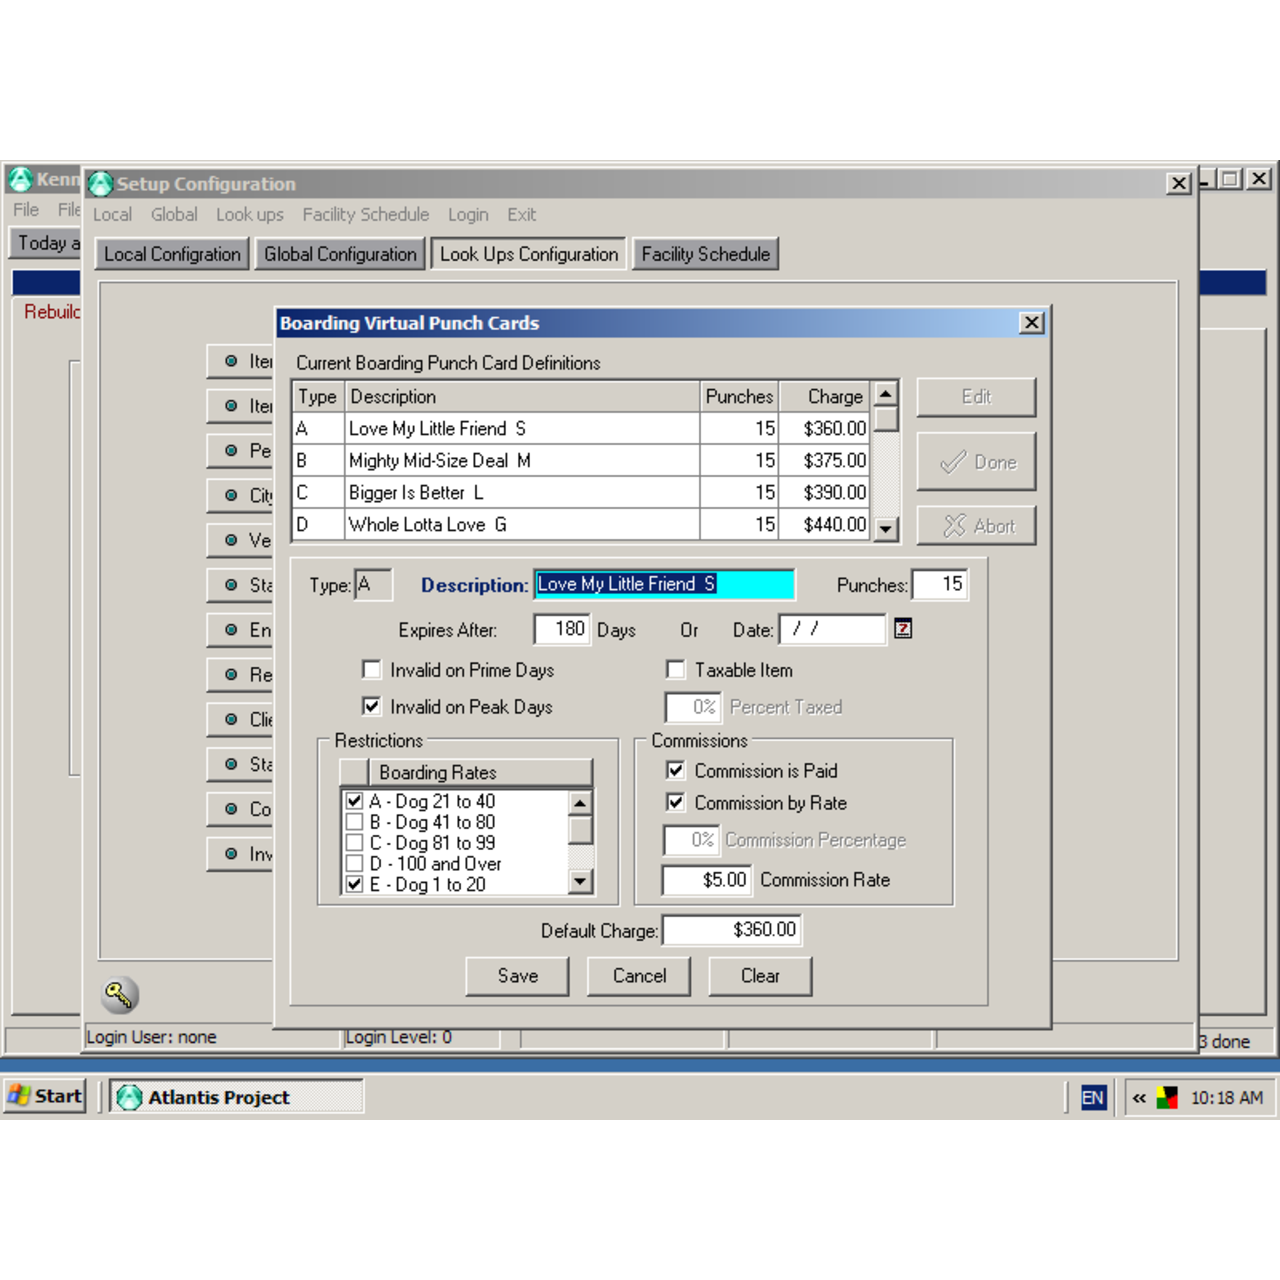
Task: Uncheck Invalid on Peak Days
Action: coord(372,706)
